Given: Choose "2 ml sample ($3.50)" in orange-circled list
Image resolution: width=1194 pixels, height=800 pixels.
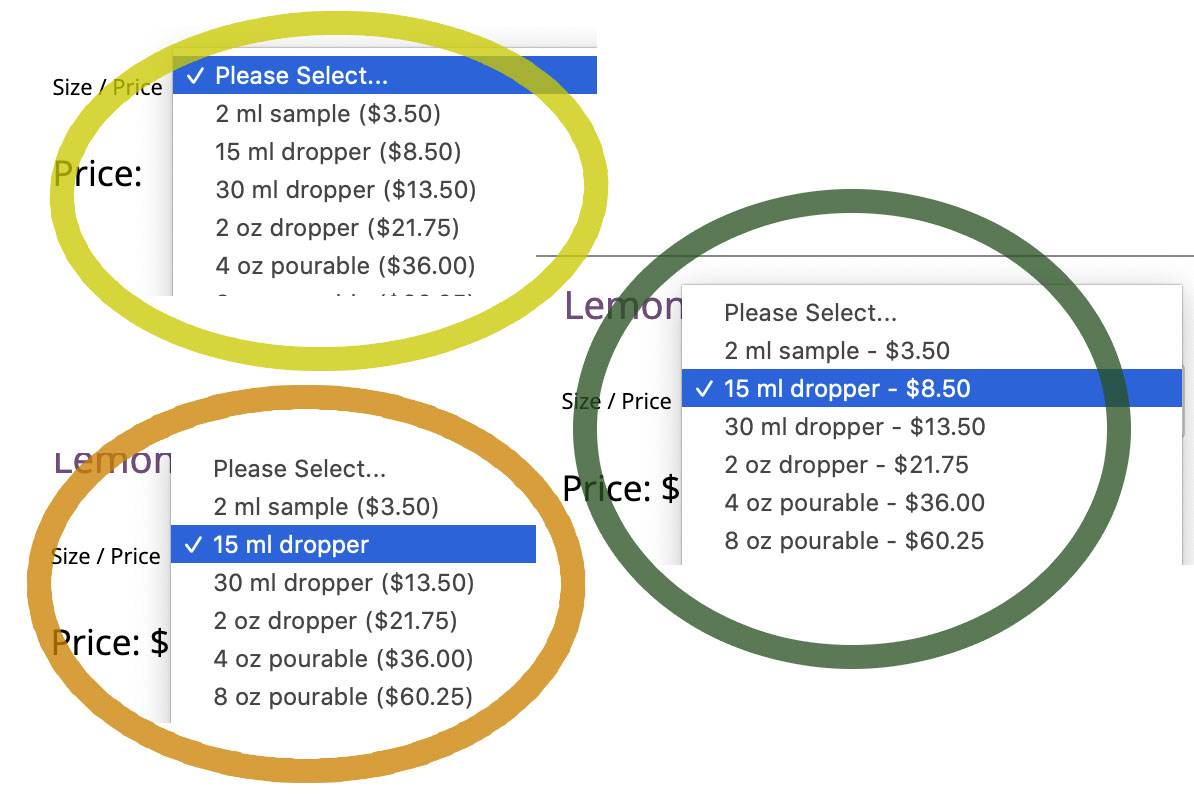Looking at the screenshot, I should point(326,507).
